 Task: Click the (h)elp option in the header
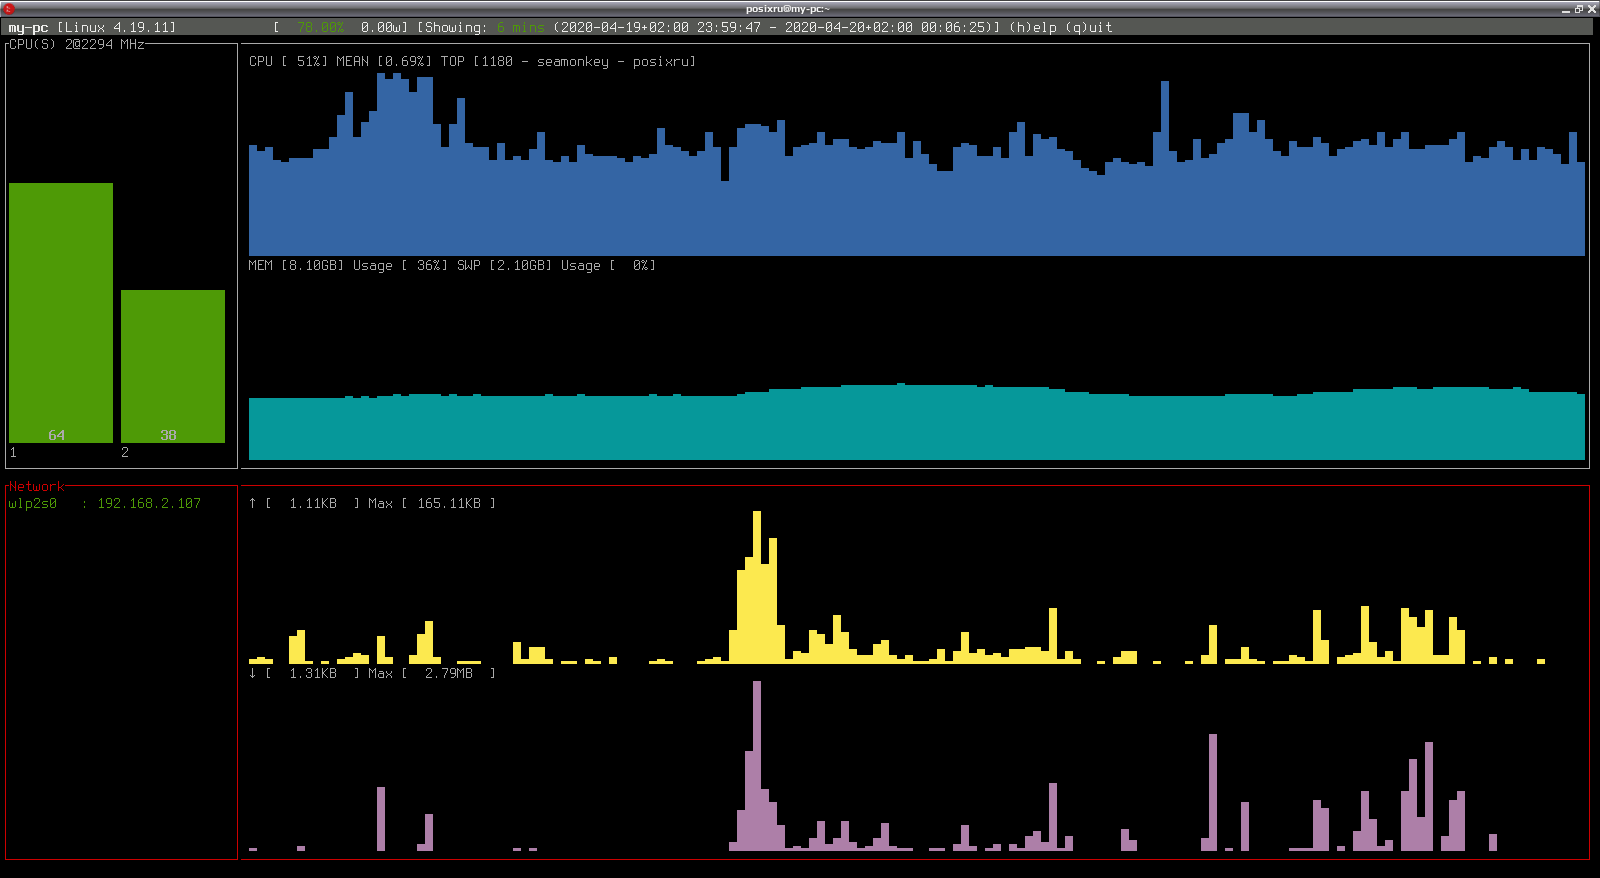point(1033,27)
